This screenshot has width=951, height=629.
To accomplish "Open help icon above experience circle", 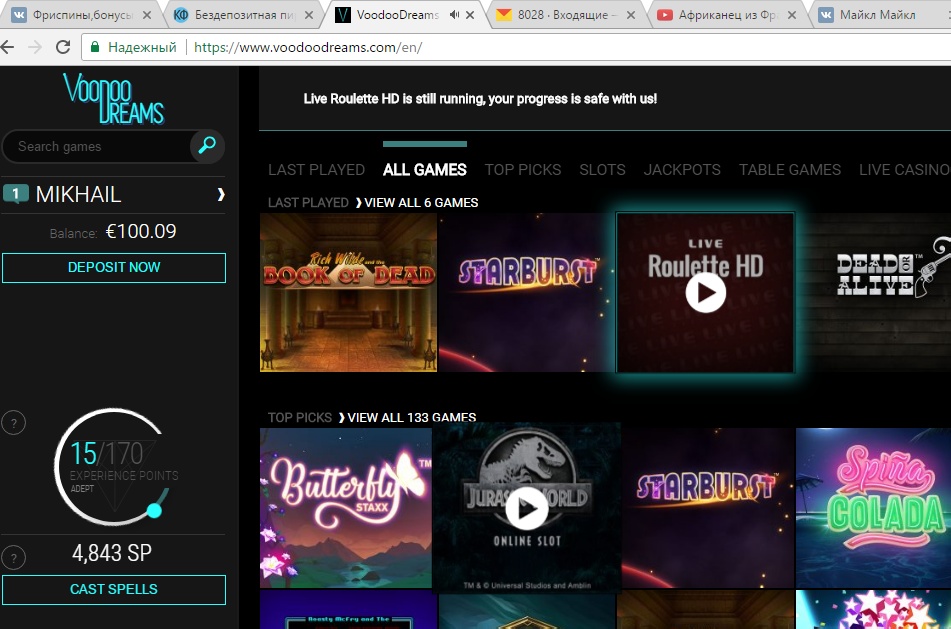I will pos(13,422).
